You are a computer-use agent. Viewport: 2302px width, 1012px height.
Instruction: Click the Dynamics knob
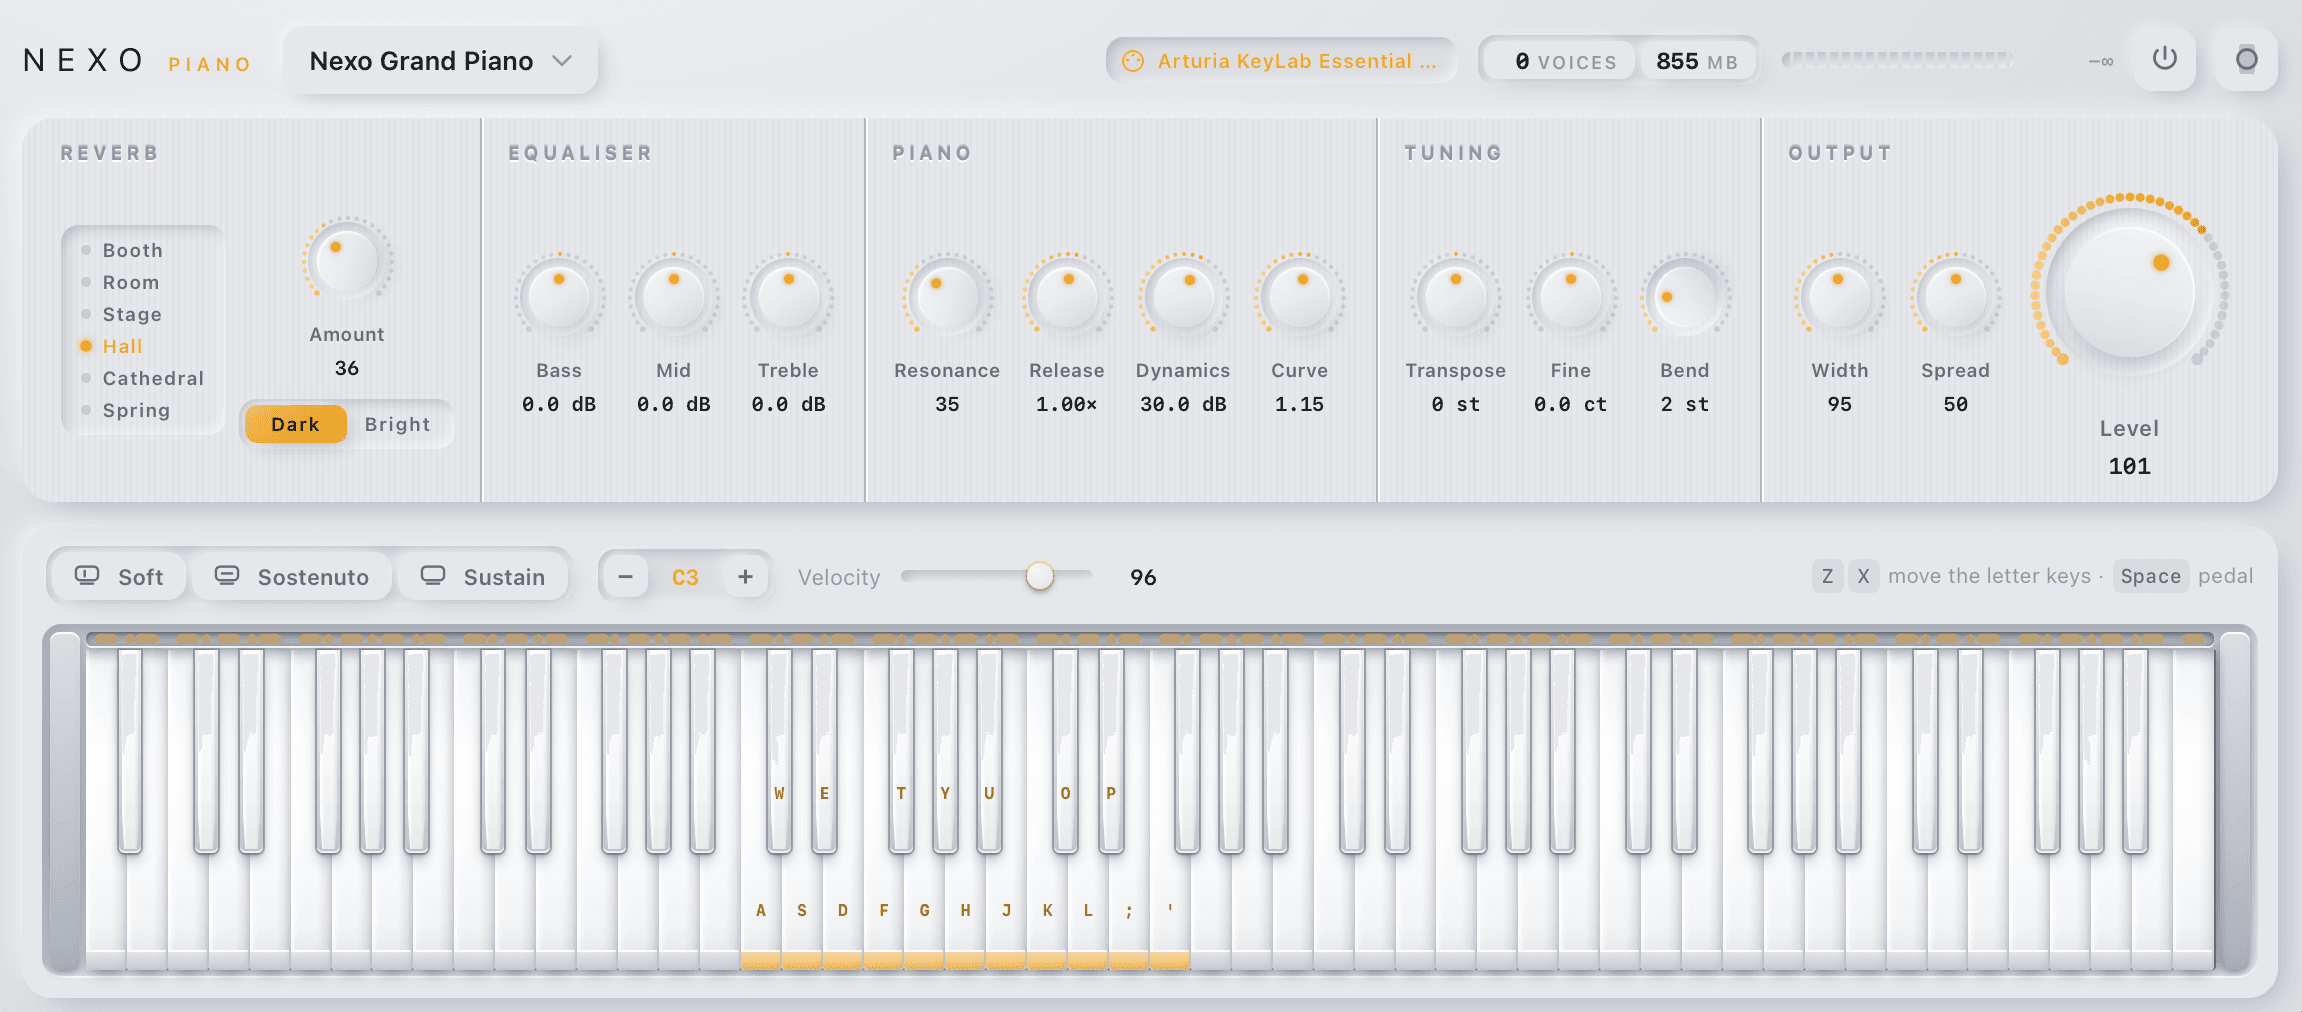pyautogui.click(x=1184, y=297)
